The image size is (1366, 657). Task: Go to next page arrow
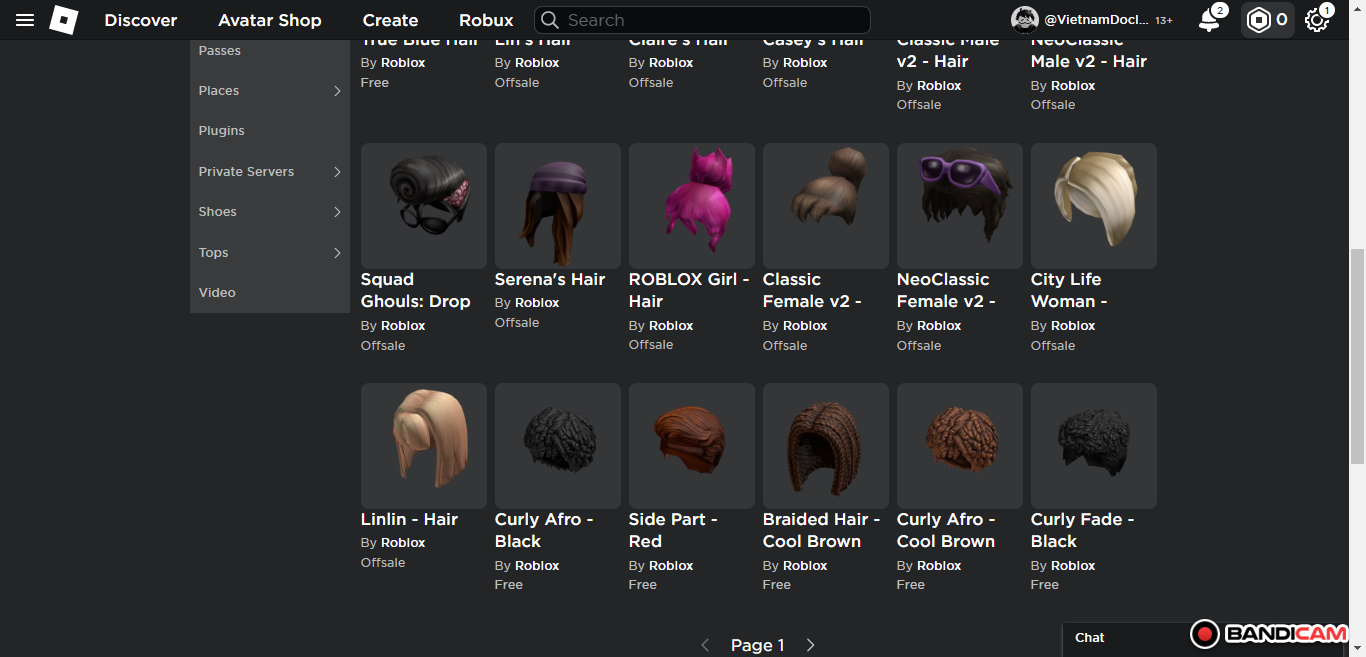(x=810, y=645)
